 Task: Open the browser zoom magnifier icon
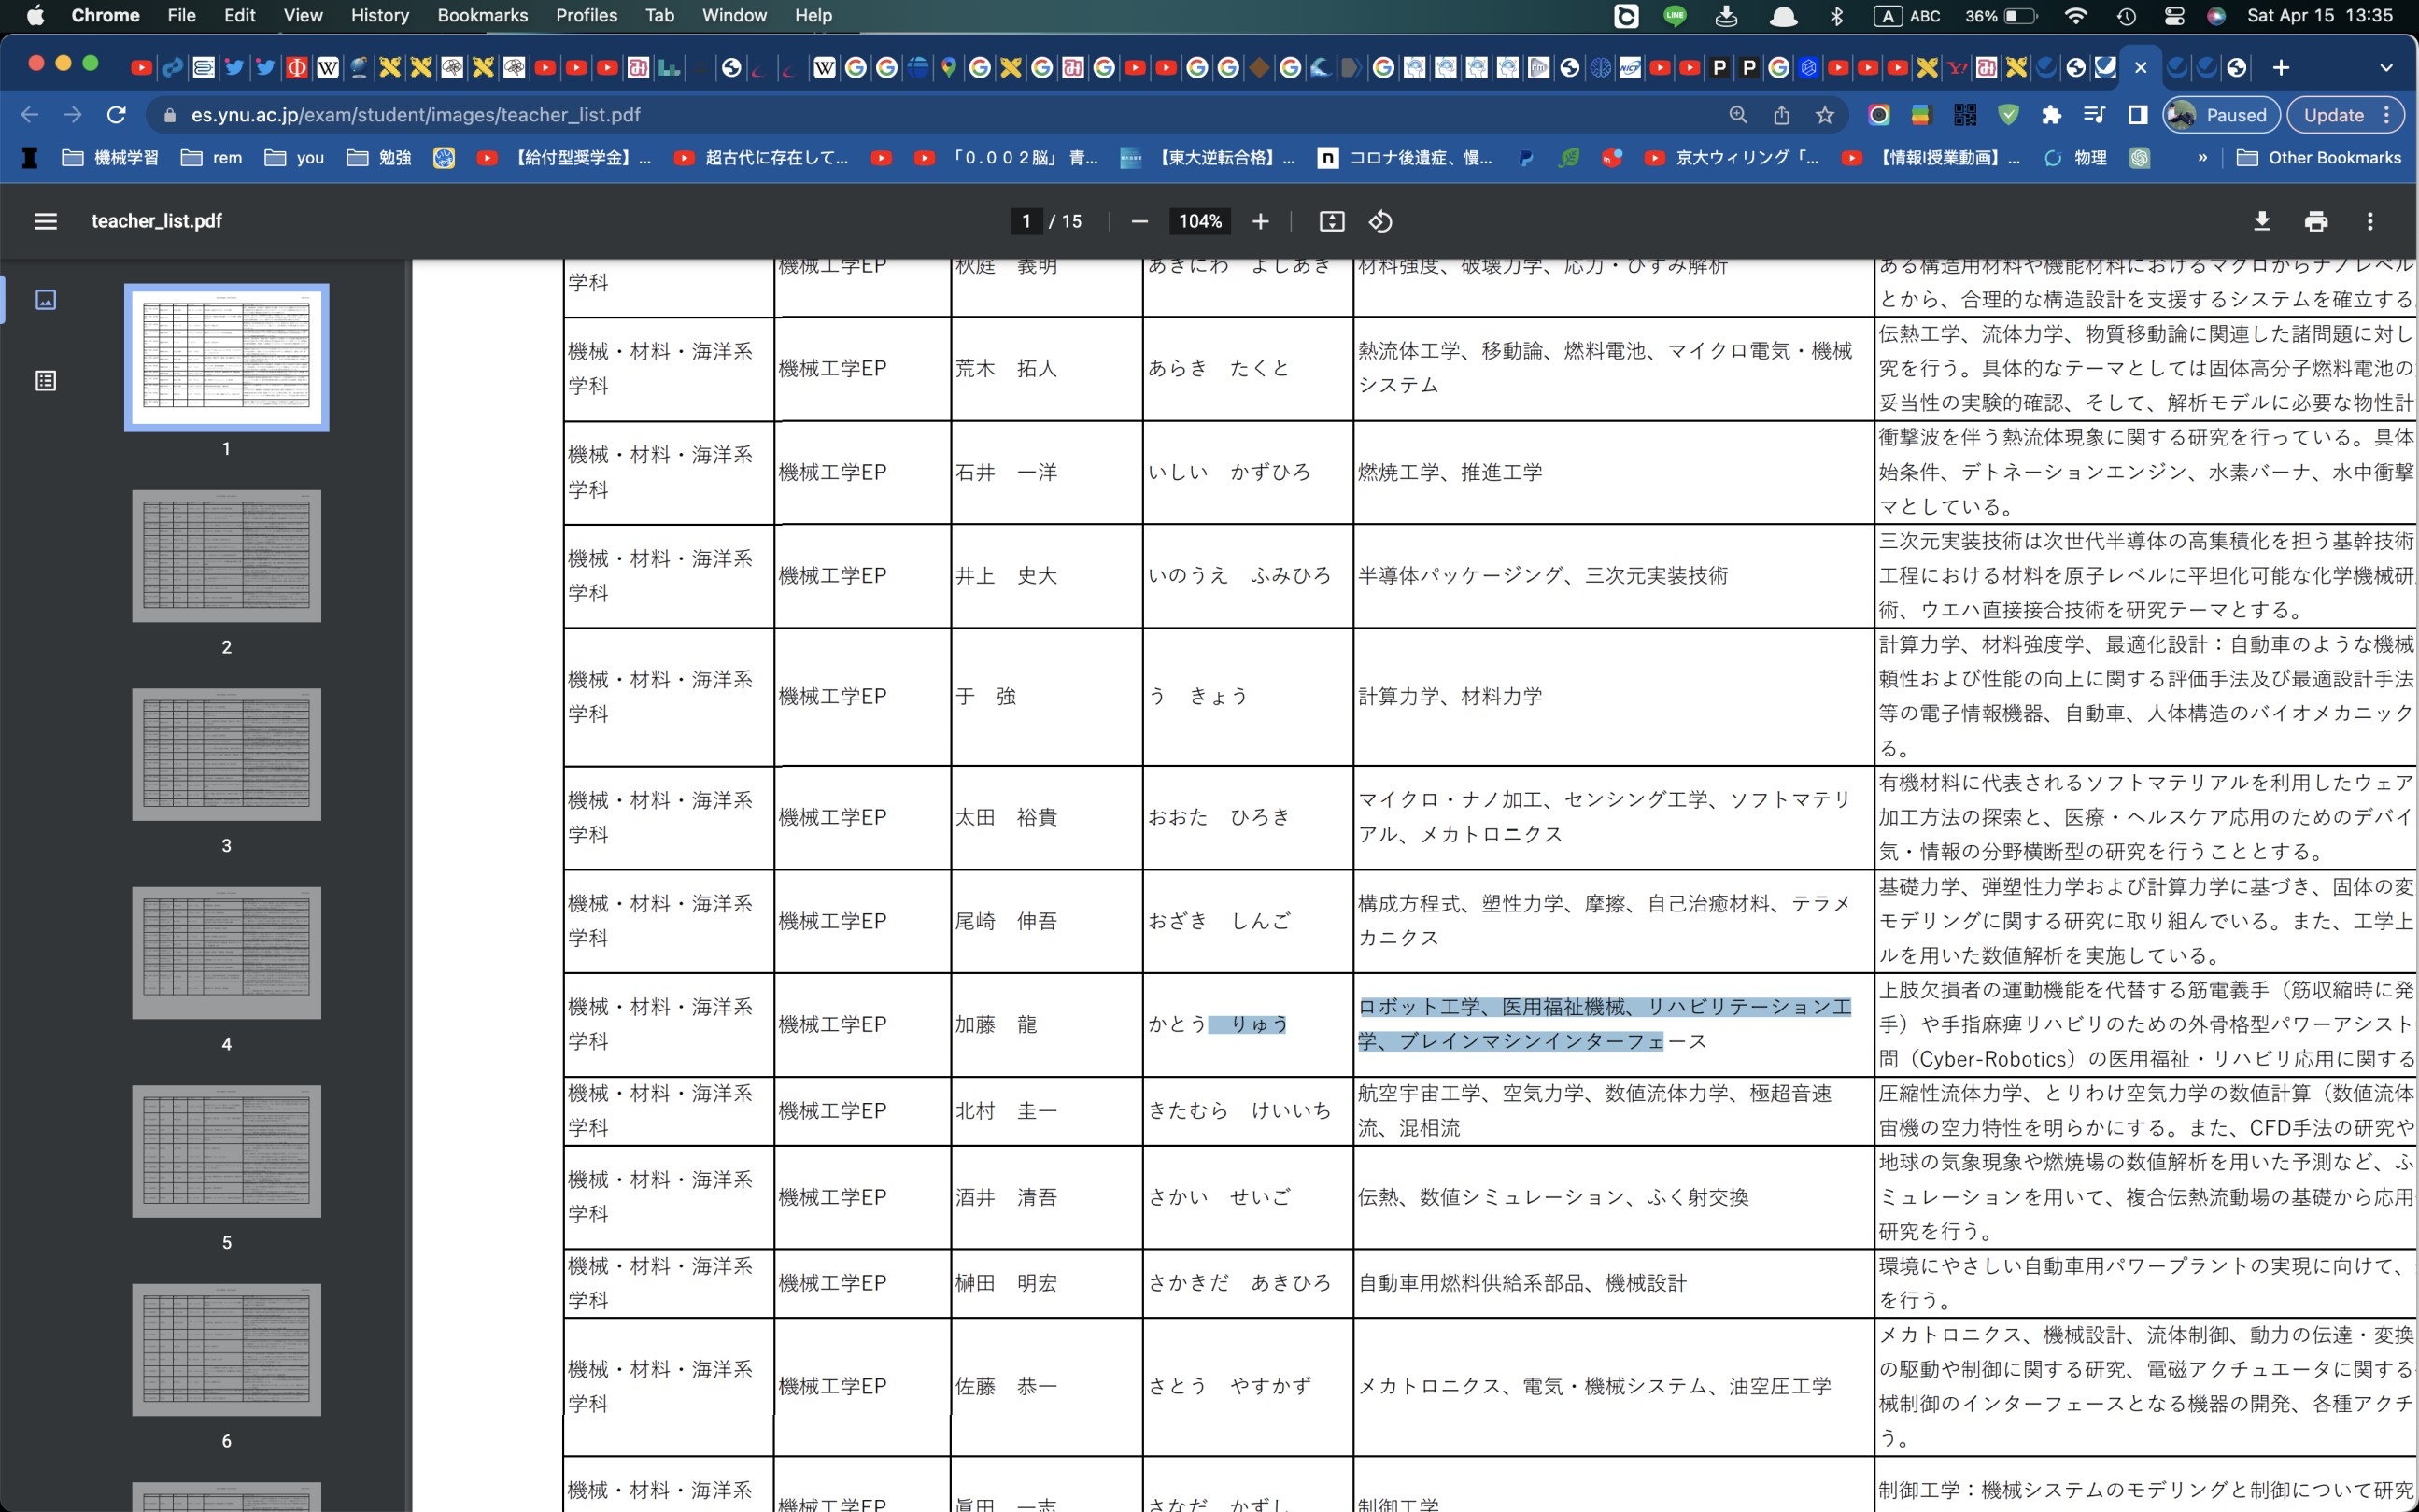1738,115
